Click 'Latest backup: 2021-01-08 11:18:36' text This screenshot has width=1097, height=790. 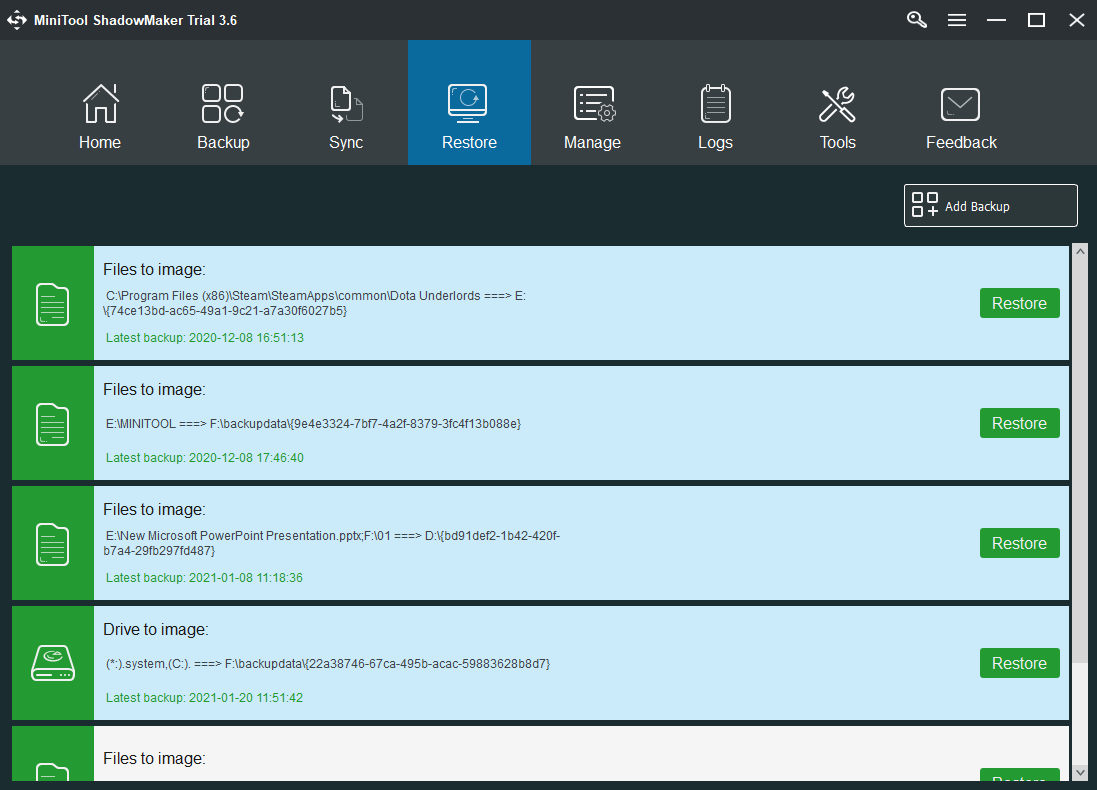point(204,578)
